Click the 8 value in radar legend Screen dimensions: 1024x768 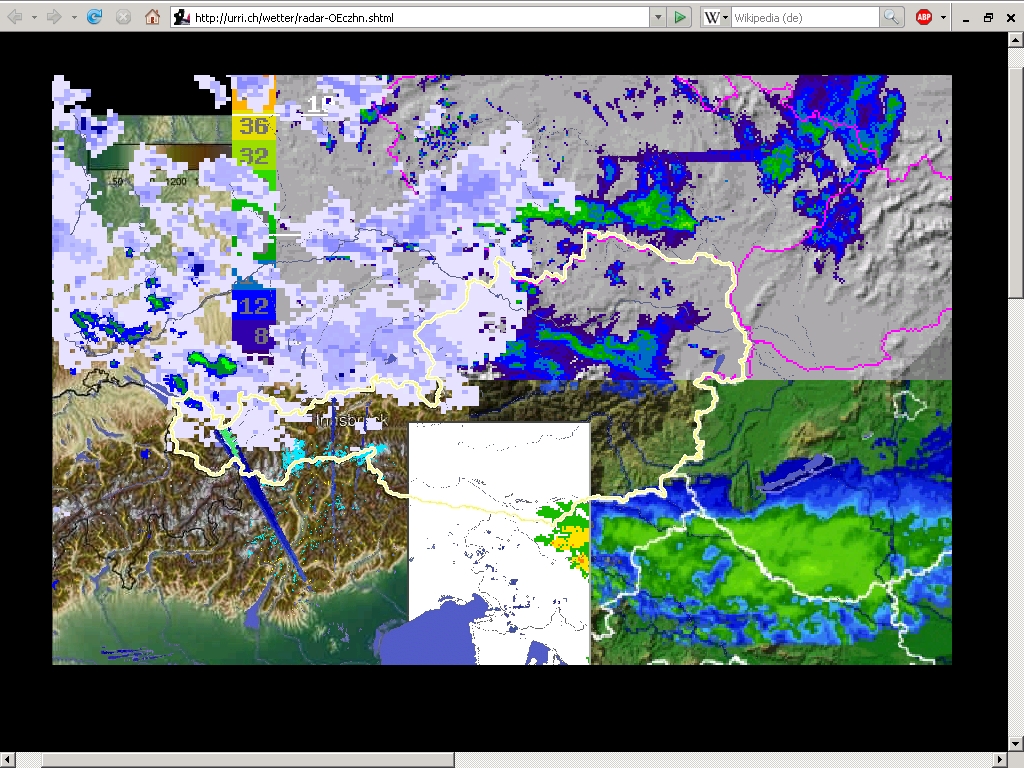tap(261, 336)
